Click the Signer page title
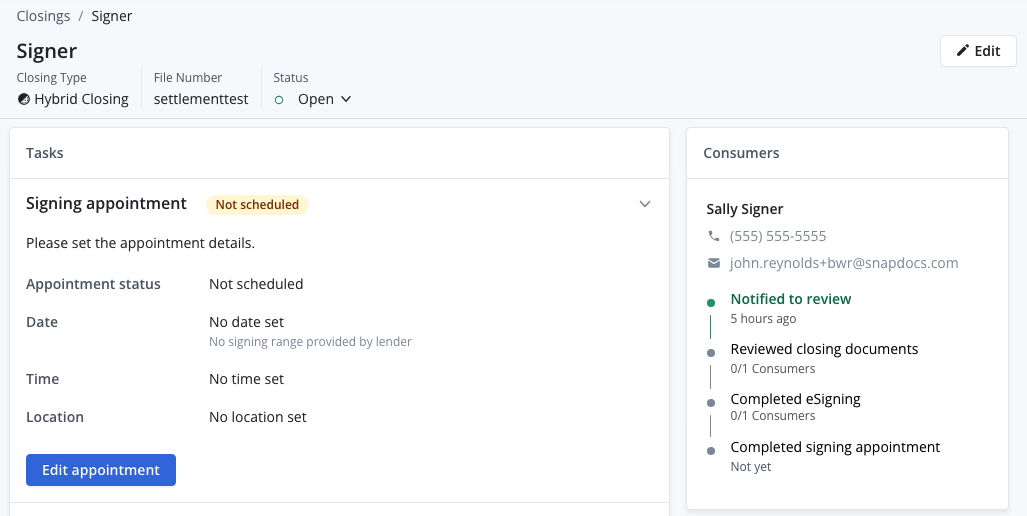This screenshot has height=516, width=1027. click(47, 51)
